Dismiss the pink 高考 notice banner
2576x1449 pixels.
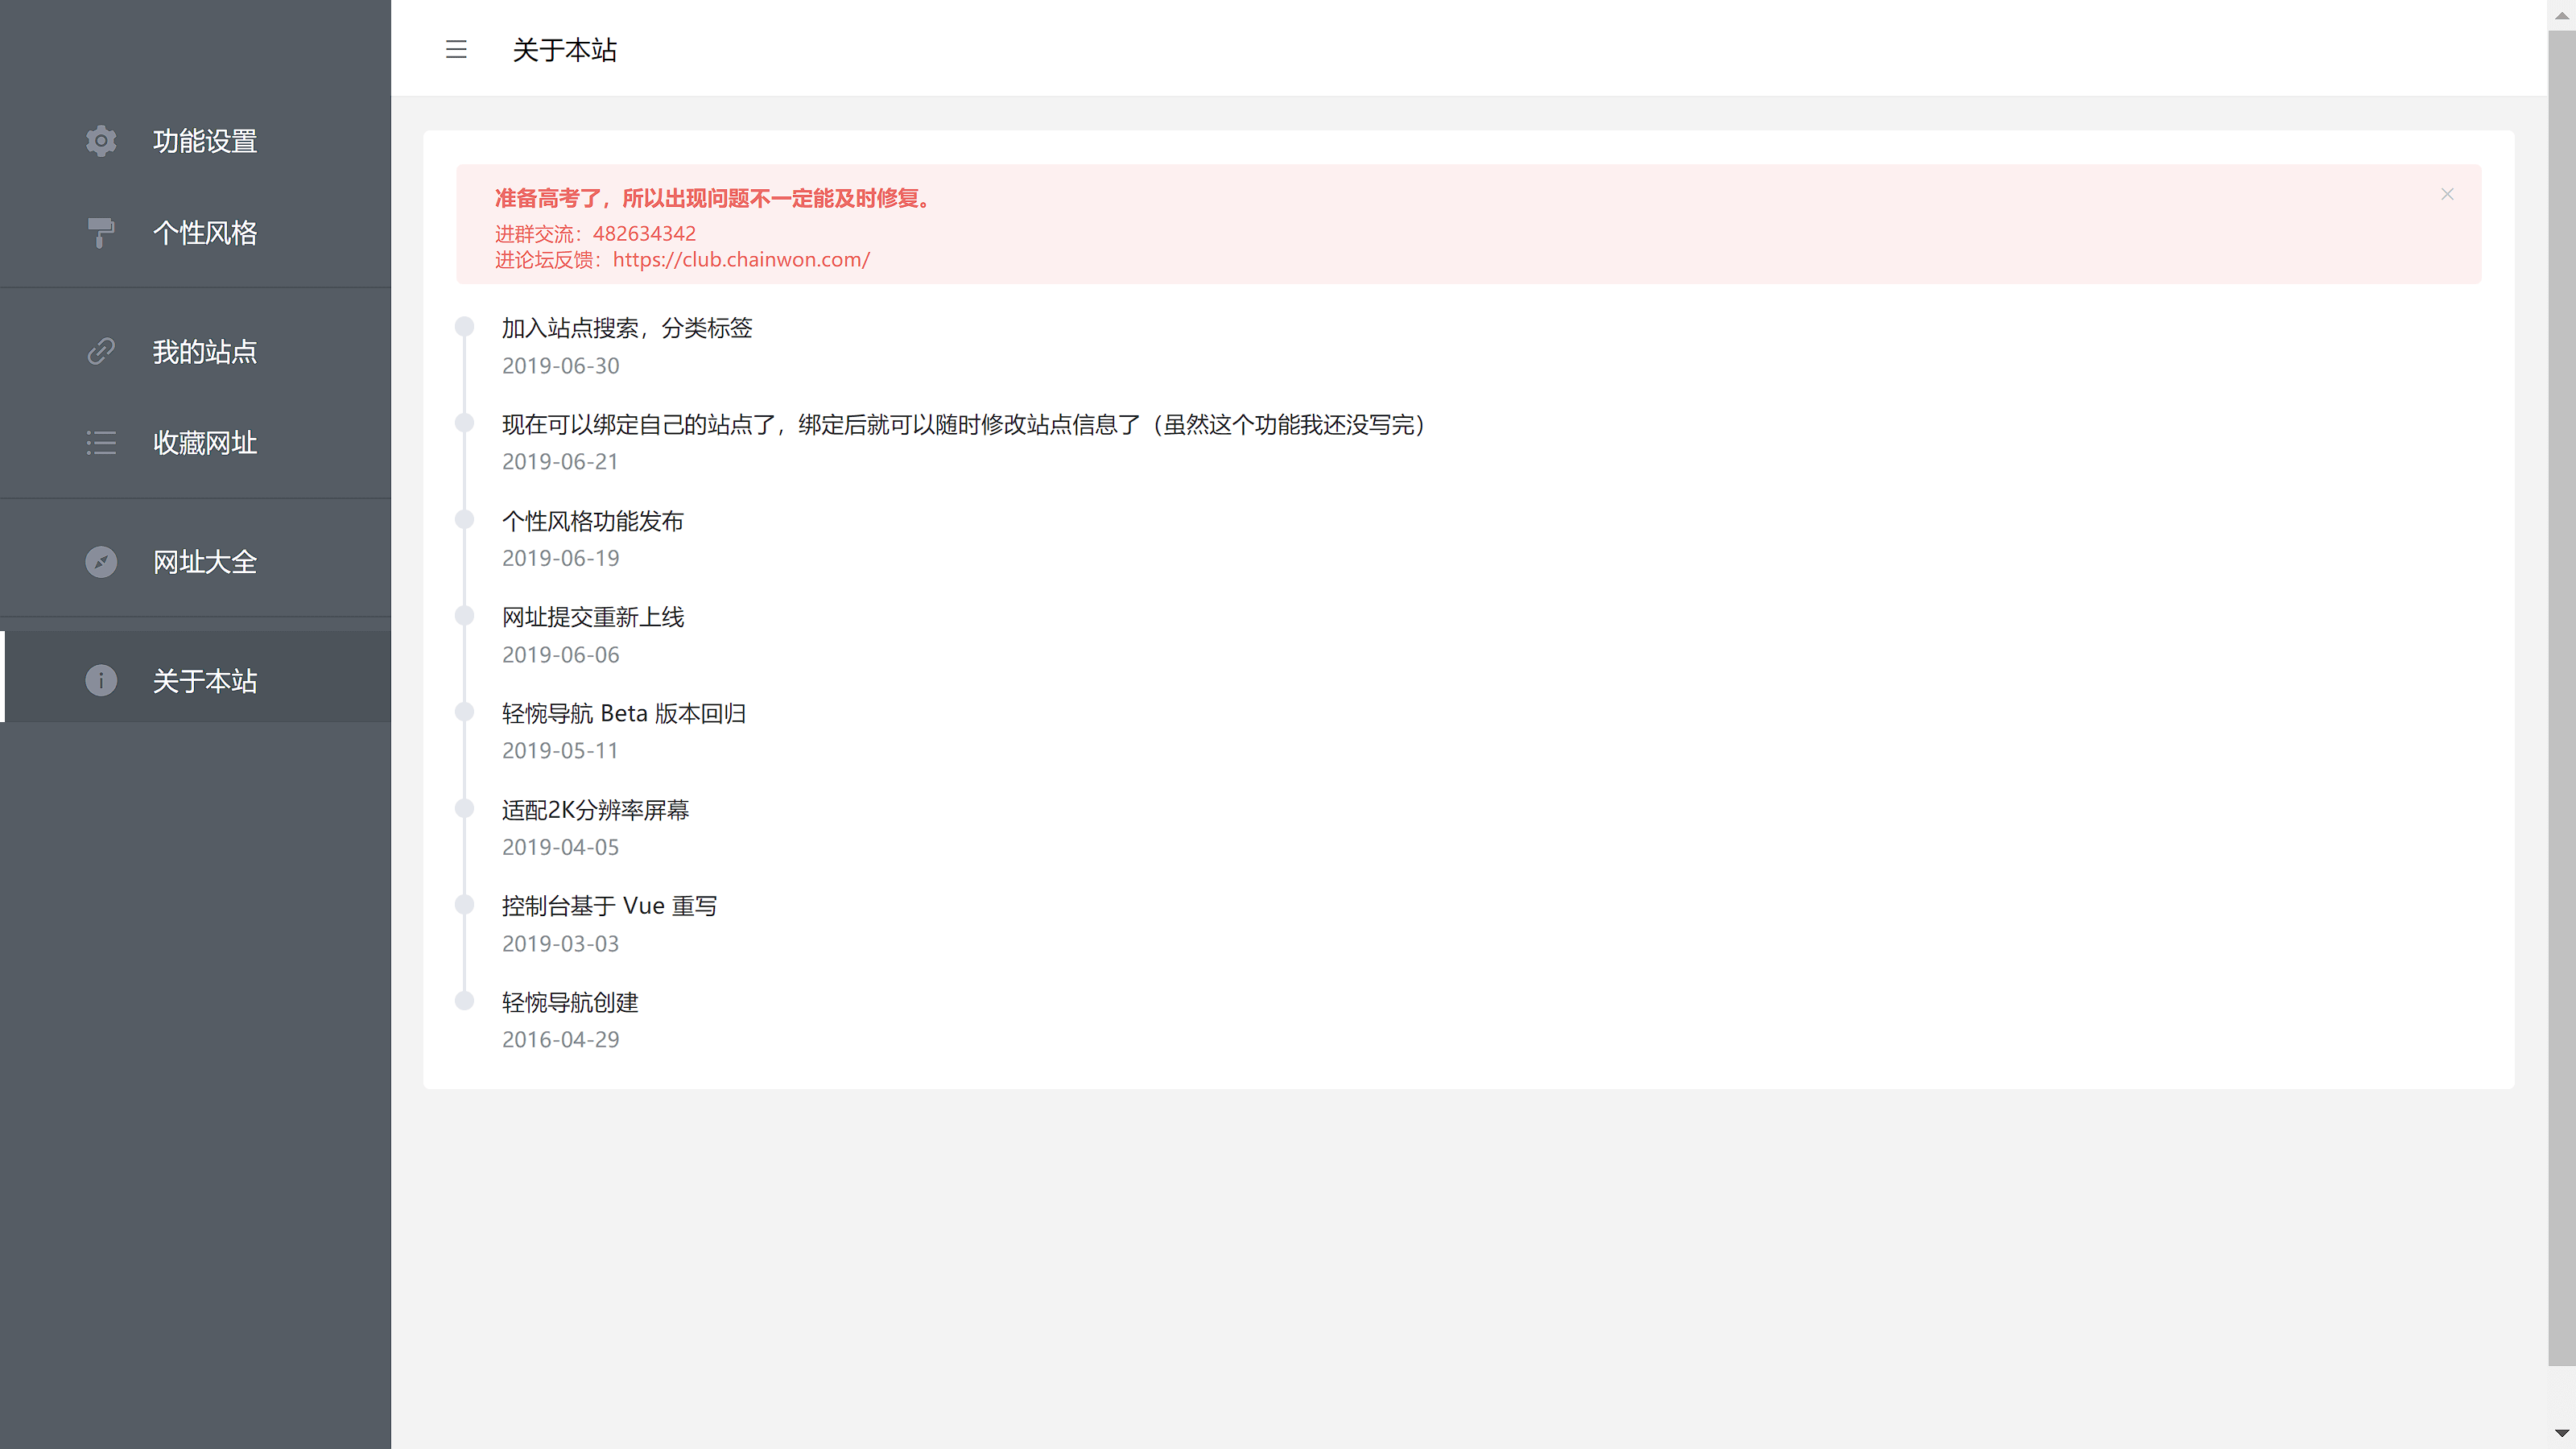[2447, 194]
